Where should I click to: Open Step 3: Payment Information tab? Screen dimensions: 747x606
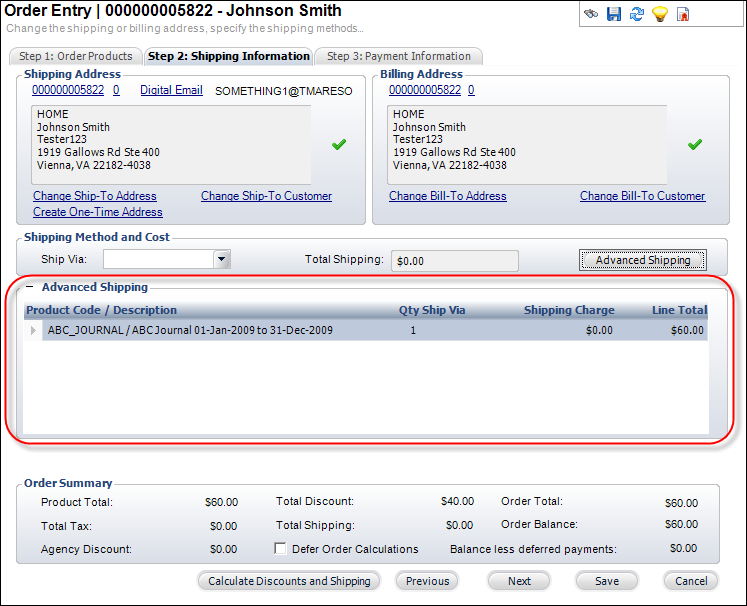pyautogui.click(x=399, y=56)
